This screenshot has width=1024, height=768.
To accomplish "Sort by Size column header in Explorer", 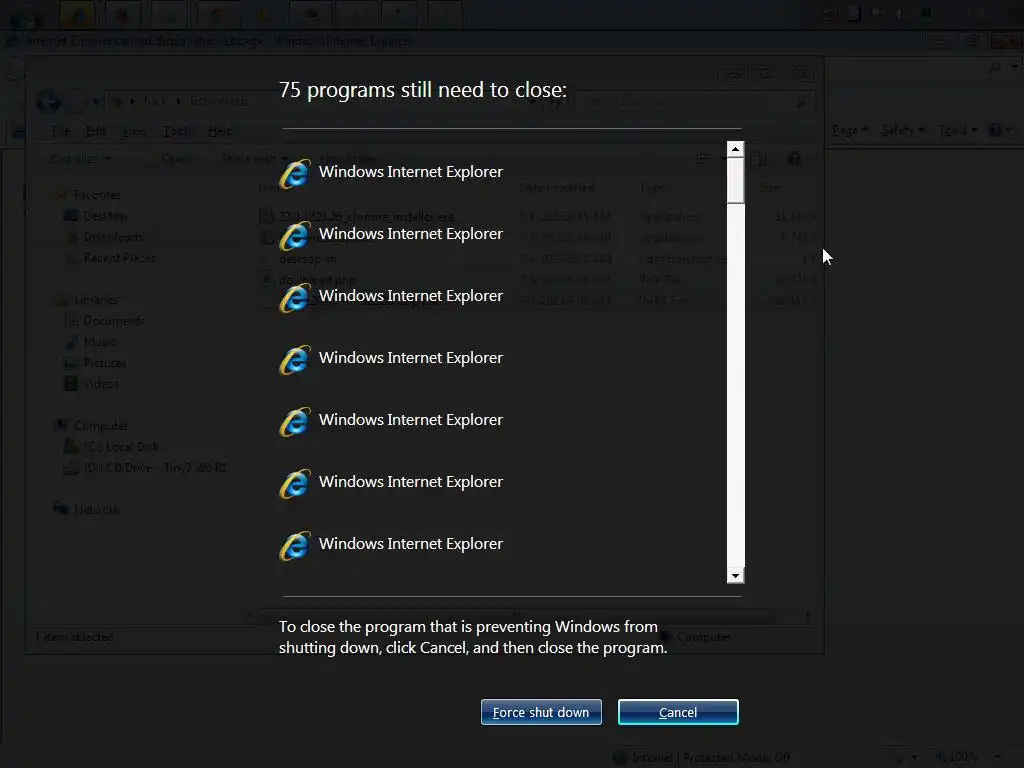I will 769,188.
